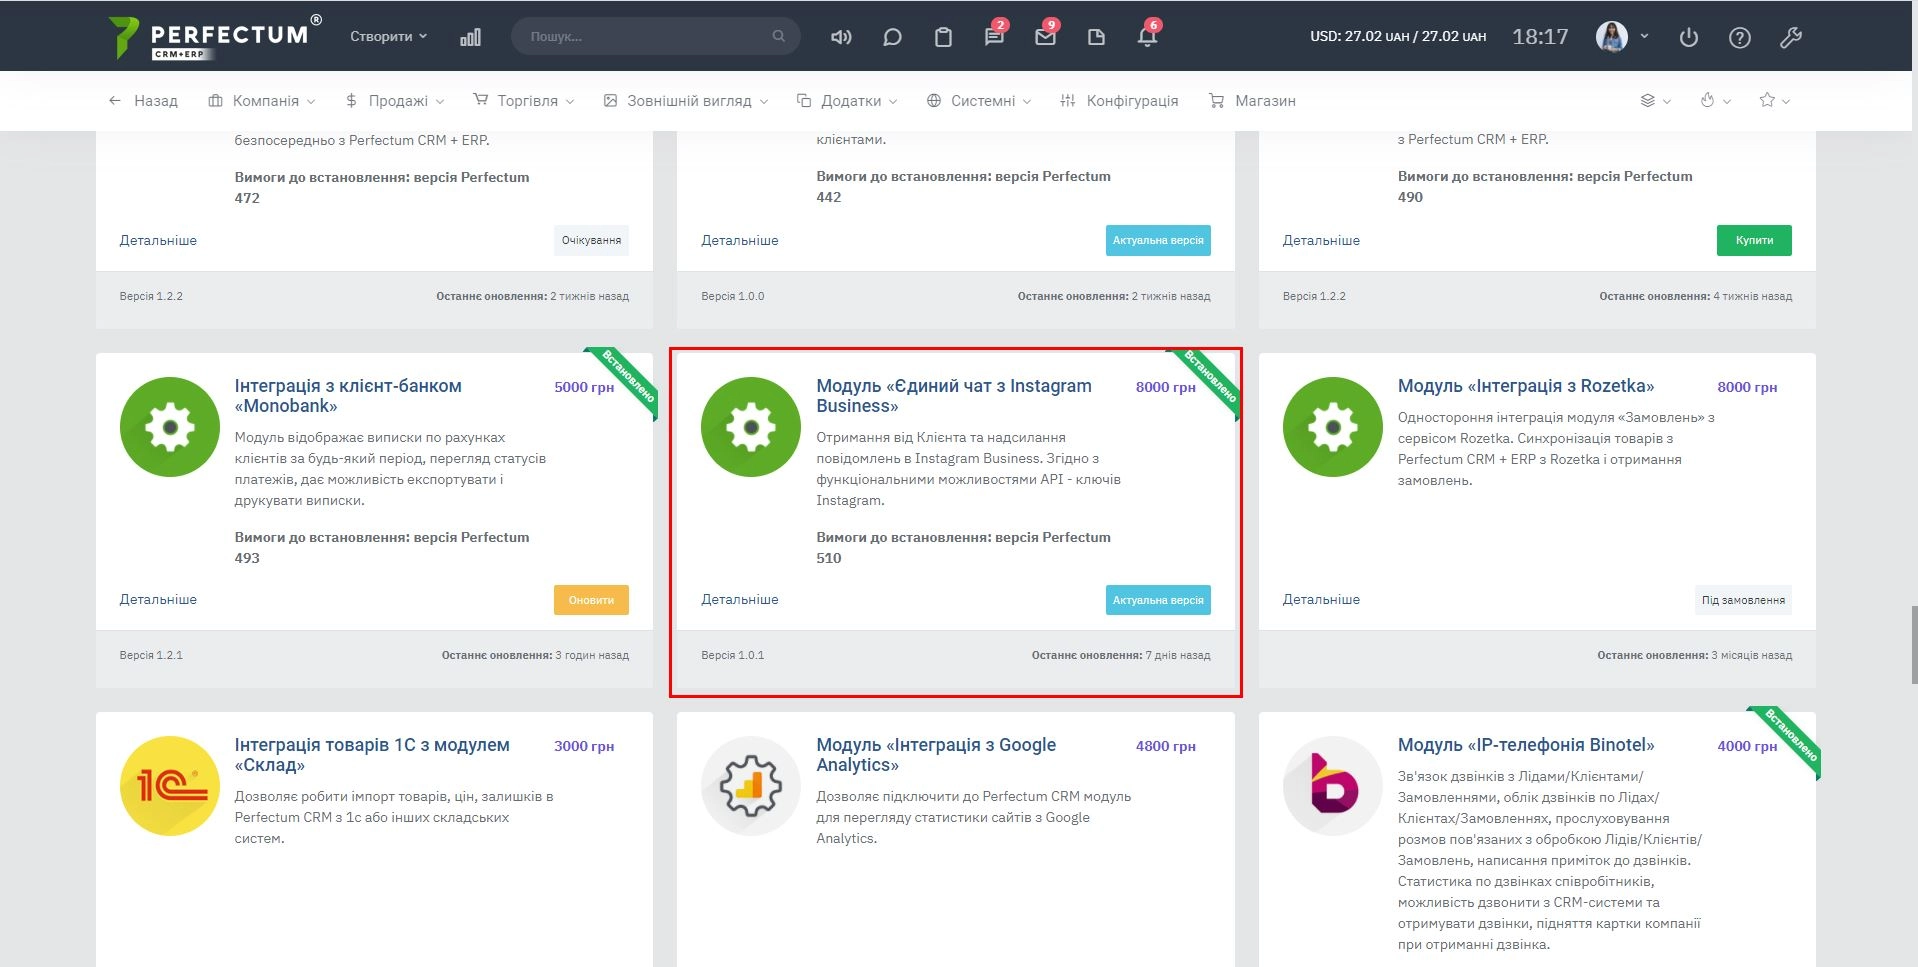Image resolution: width=1918 pixels, height=967 pixels.
Task: Click Оновити button for Monobank module
Action: (x=591, y=600)
